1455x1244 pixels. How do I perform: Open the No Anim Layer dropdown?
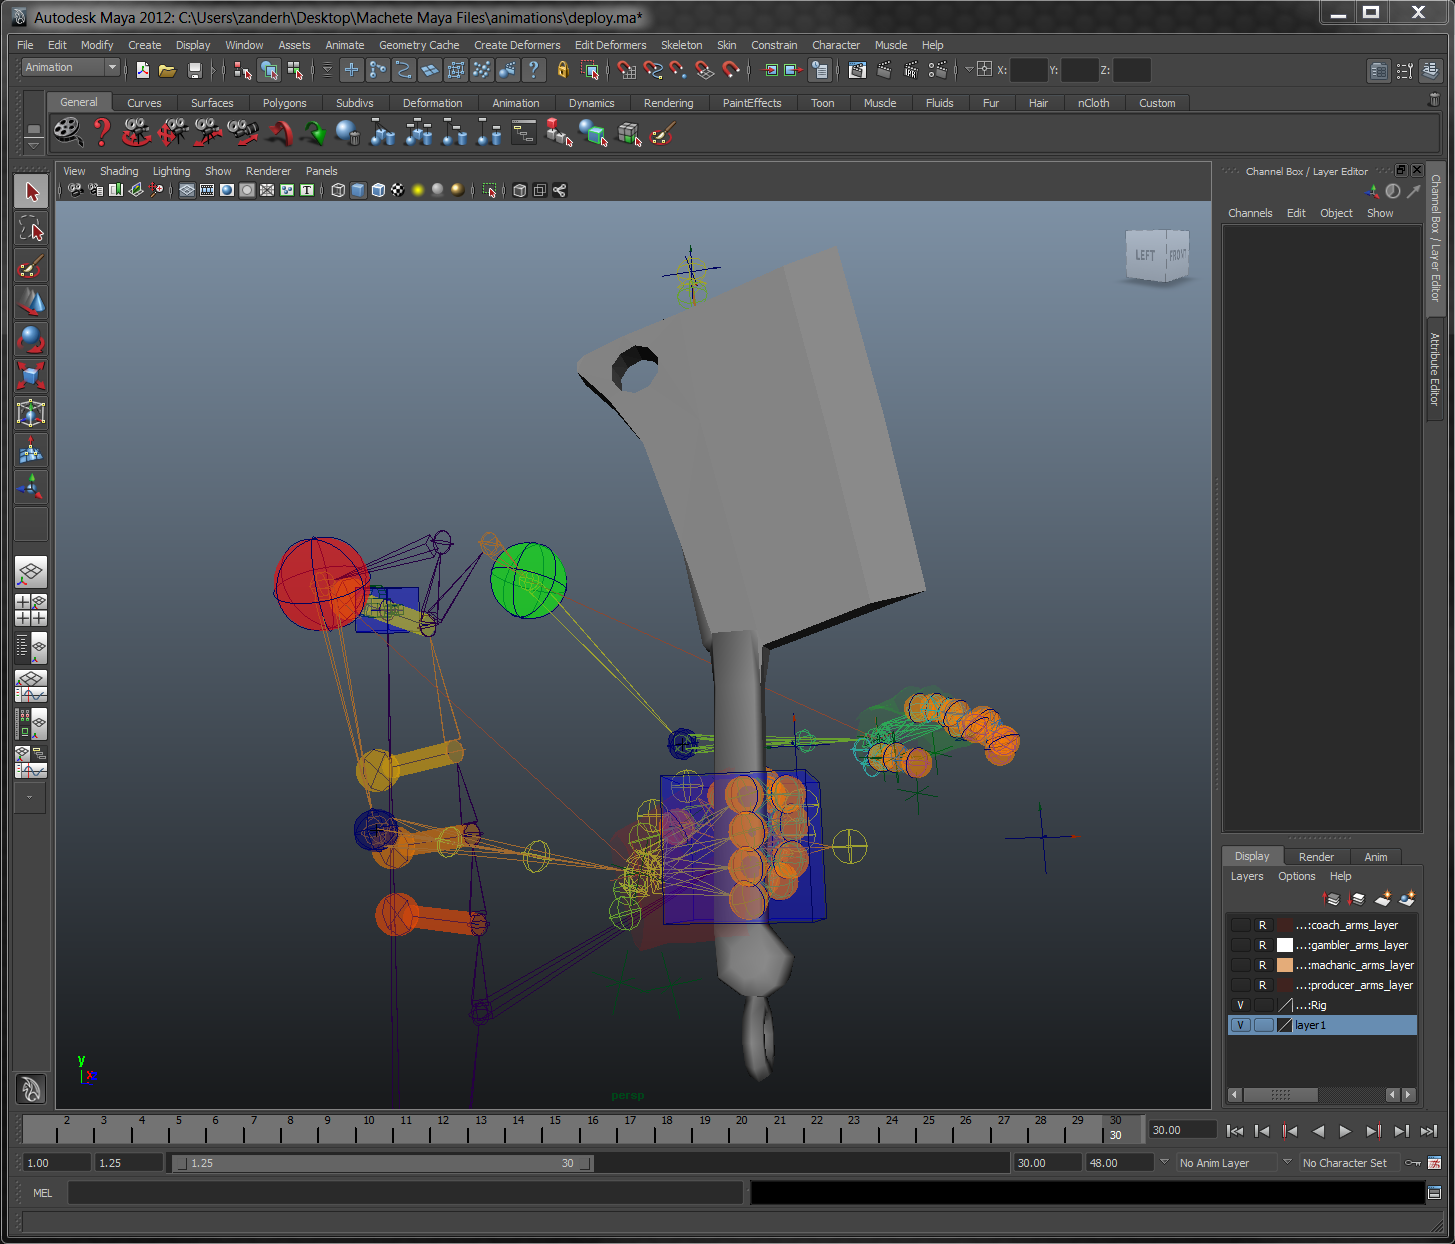[1226, 1163]
